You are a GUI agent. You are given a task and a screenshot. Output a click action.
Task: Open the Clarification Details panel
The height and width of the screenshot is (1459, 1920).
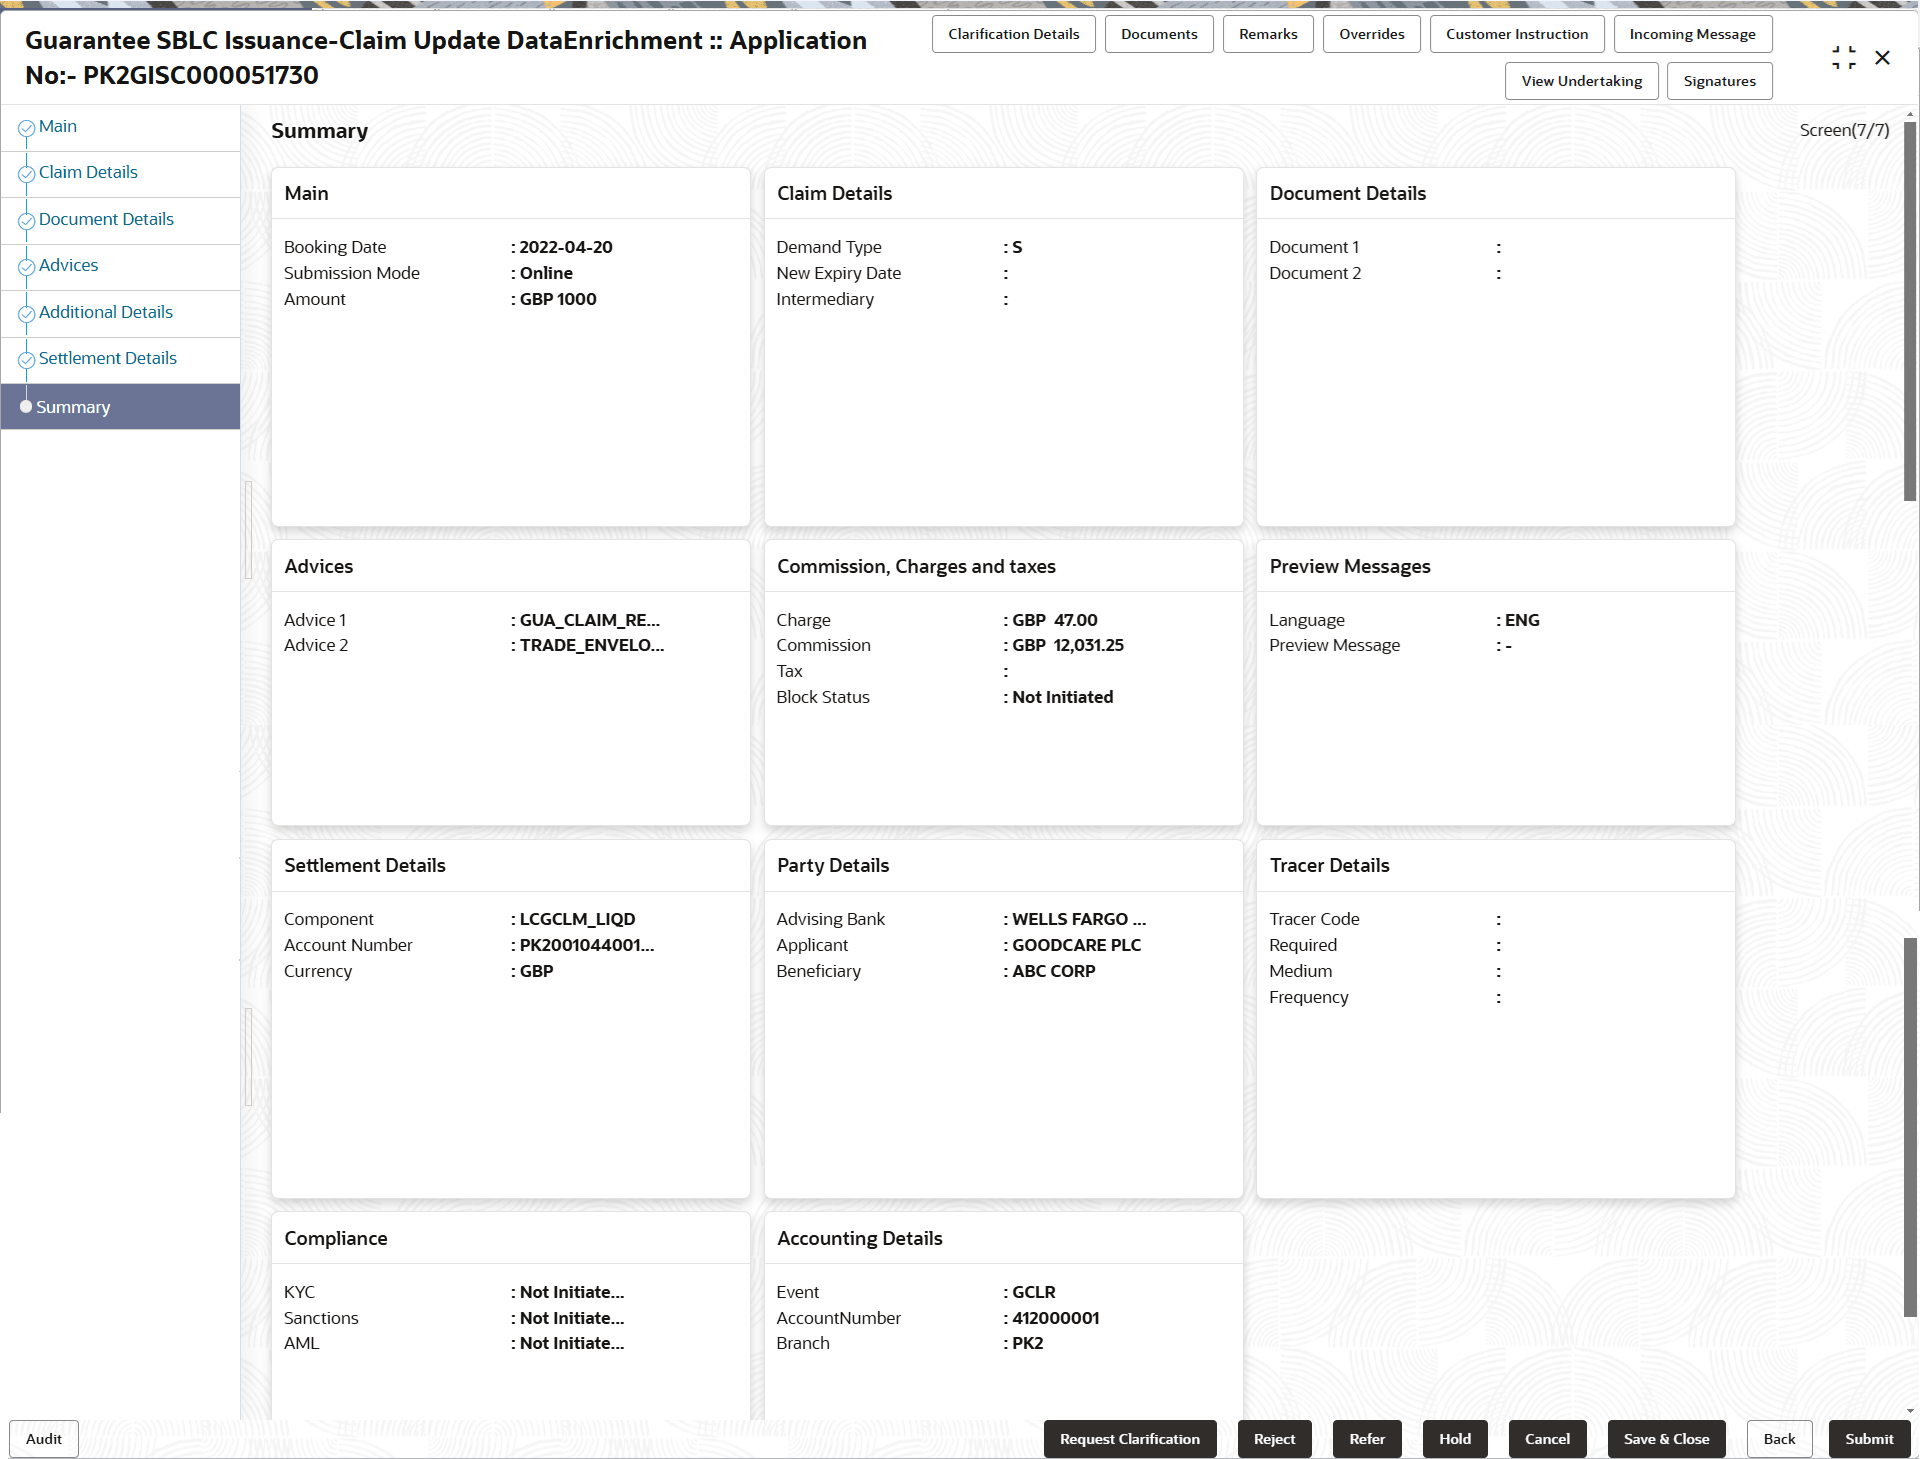click(x=1013, y=34)
